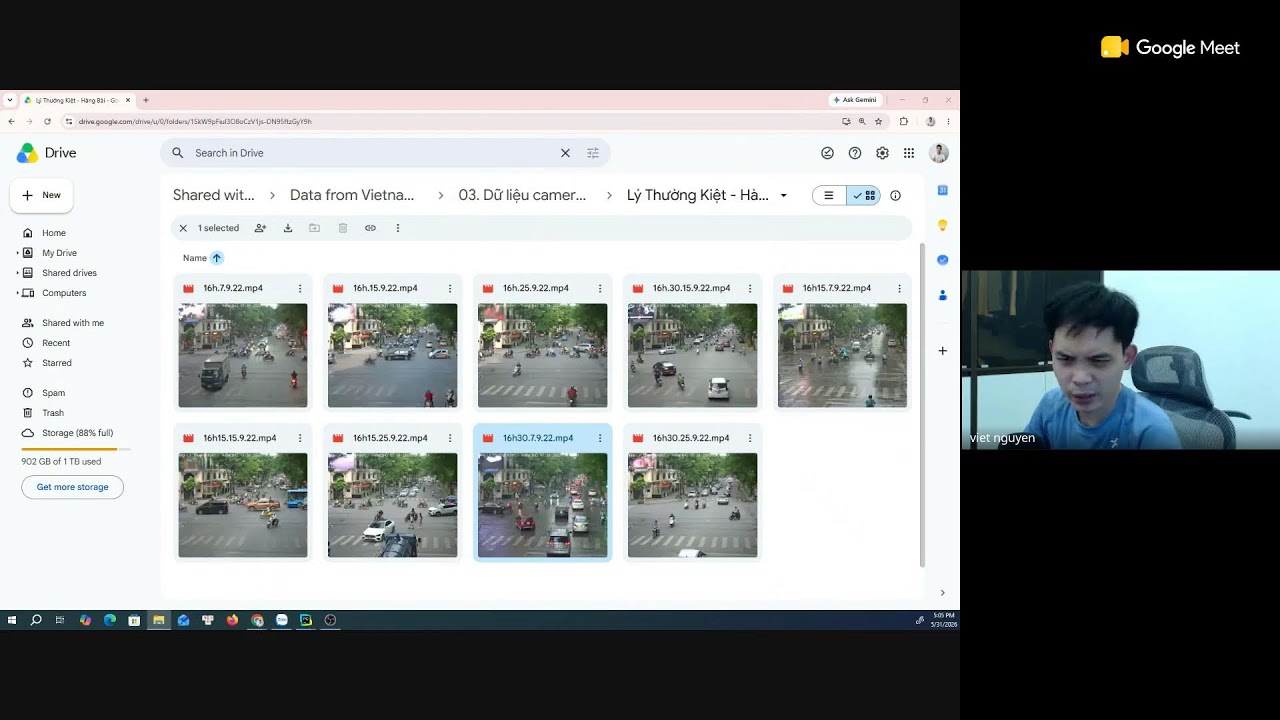Reverse the Name sort direction arrow
The image size is (1280, 720).
216,258
